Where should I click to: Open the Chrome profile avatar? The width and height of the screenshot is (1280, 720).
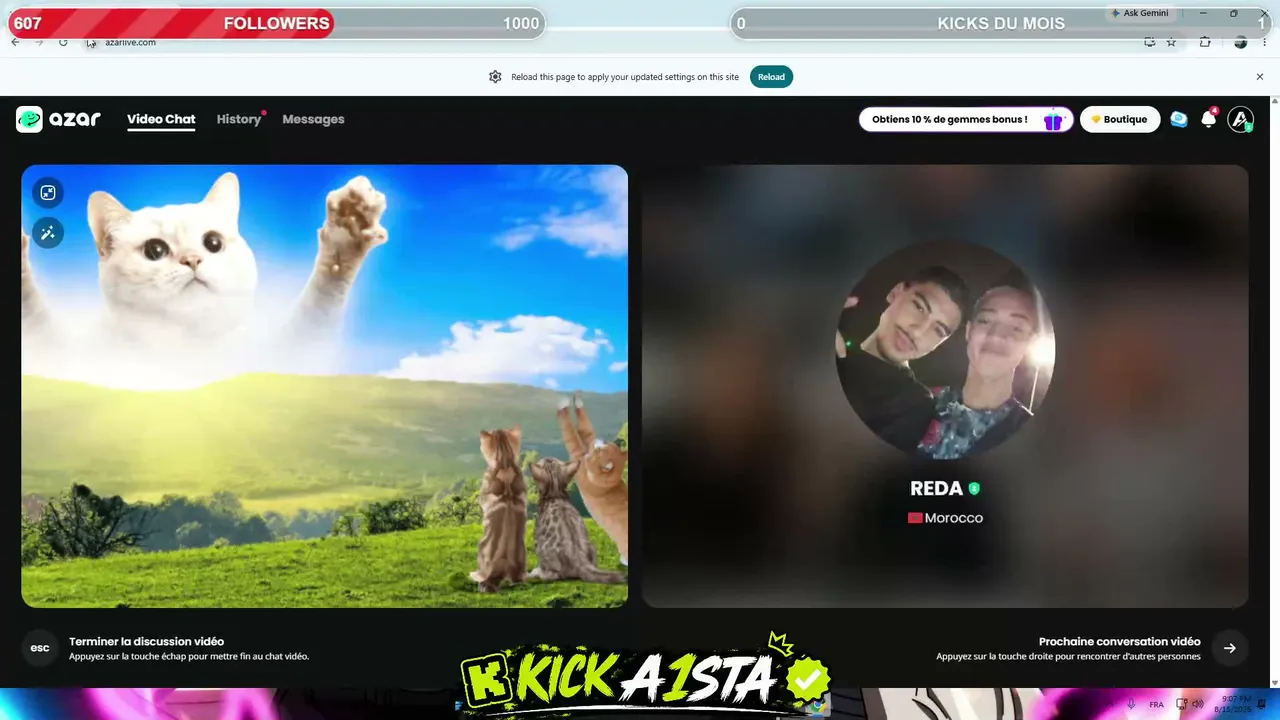click(x=1241, y=42)
